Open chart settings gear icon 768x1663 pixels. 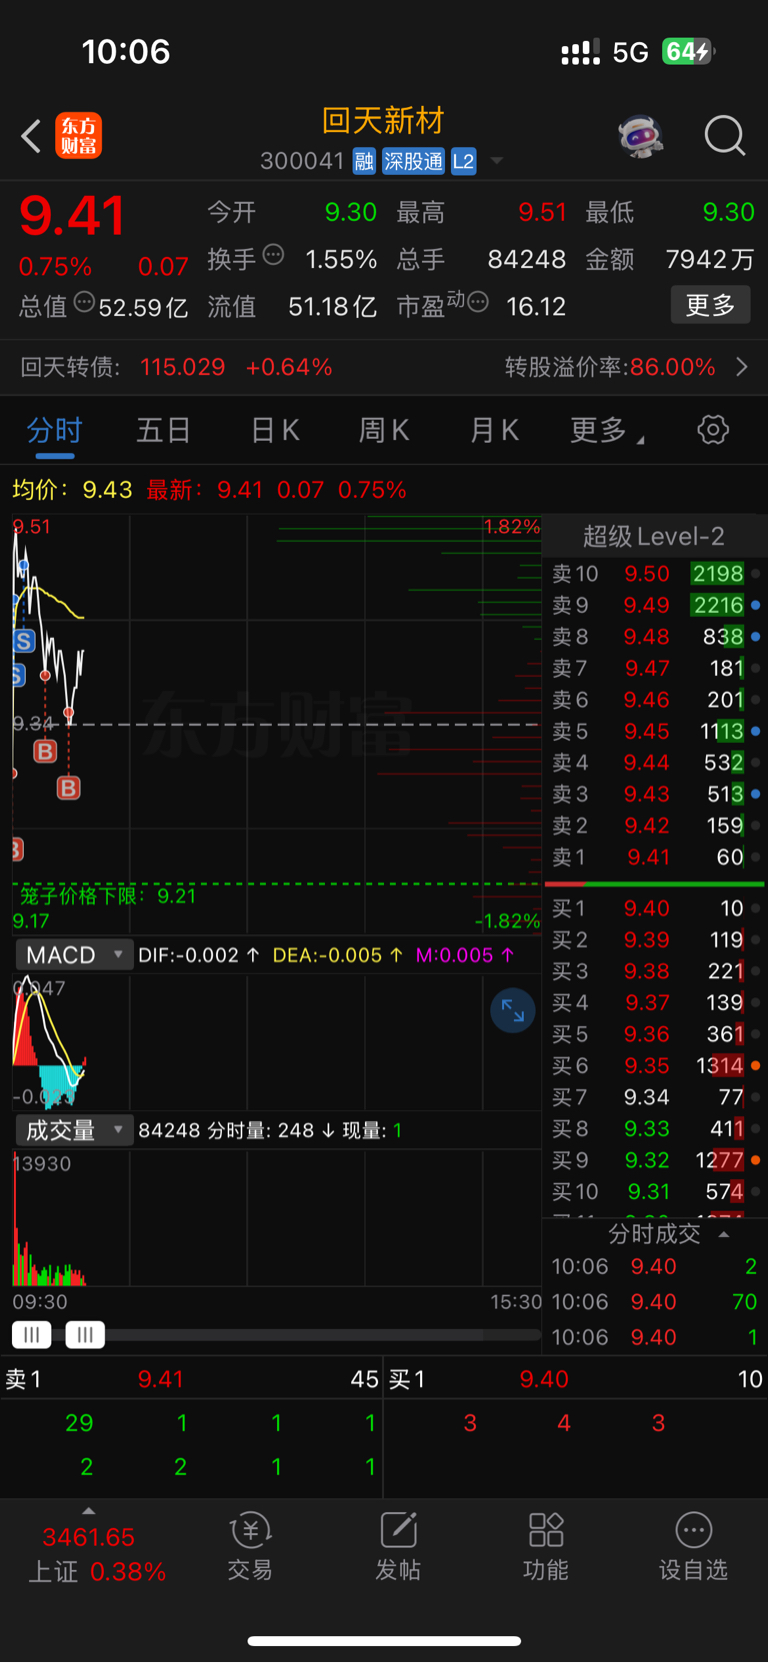click(713, 430)
